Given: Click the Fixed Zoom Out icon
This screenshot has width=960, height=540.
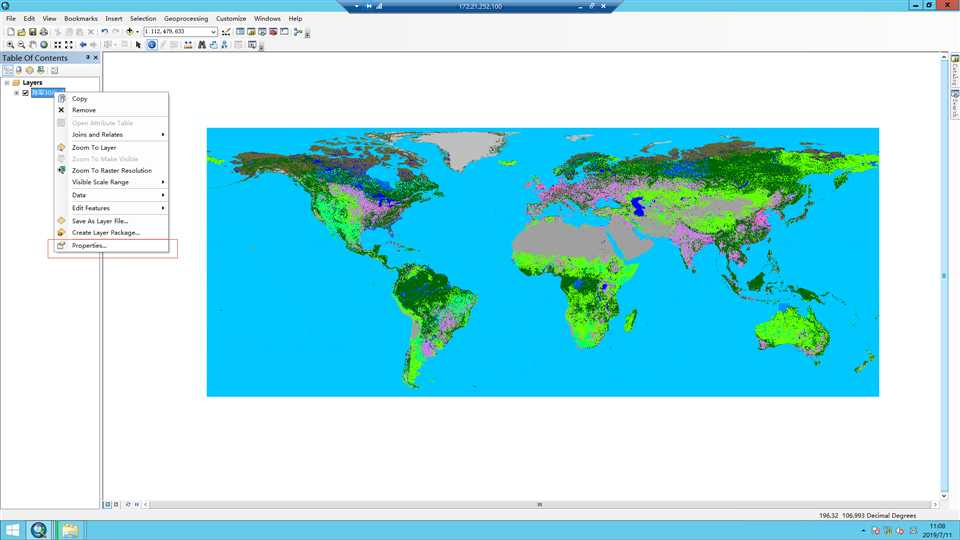Looking at the screenshot, I should (69, 45).
